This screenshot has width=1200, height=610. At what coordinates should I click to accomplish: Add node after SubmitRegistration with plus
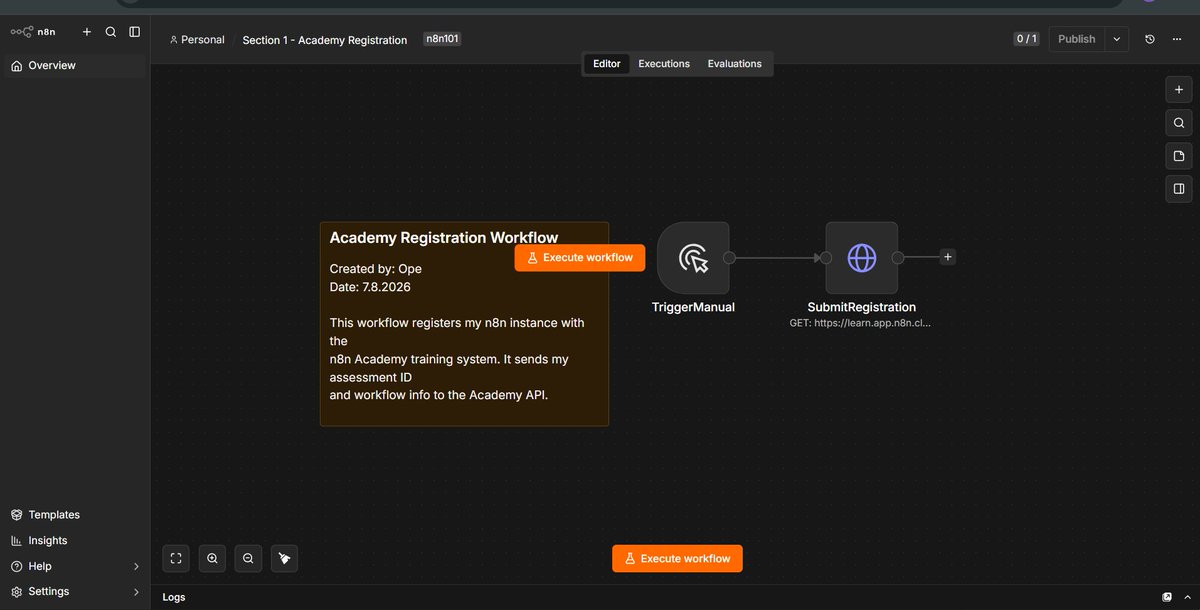948,257
